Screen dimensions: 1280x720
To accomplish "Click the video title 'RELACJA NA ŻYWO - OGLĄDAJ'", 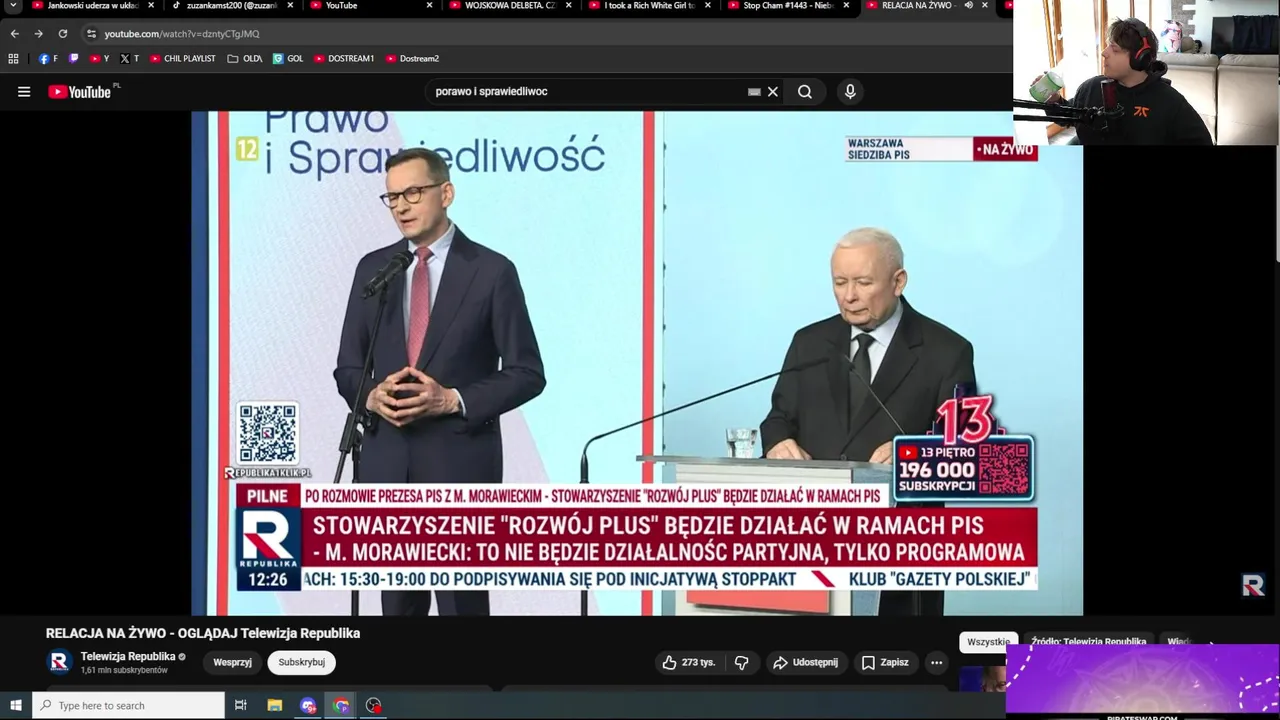I will pos(203,633).
